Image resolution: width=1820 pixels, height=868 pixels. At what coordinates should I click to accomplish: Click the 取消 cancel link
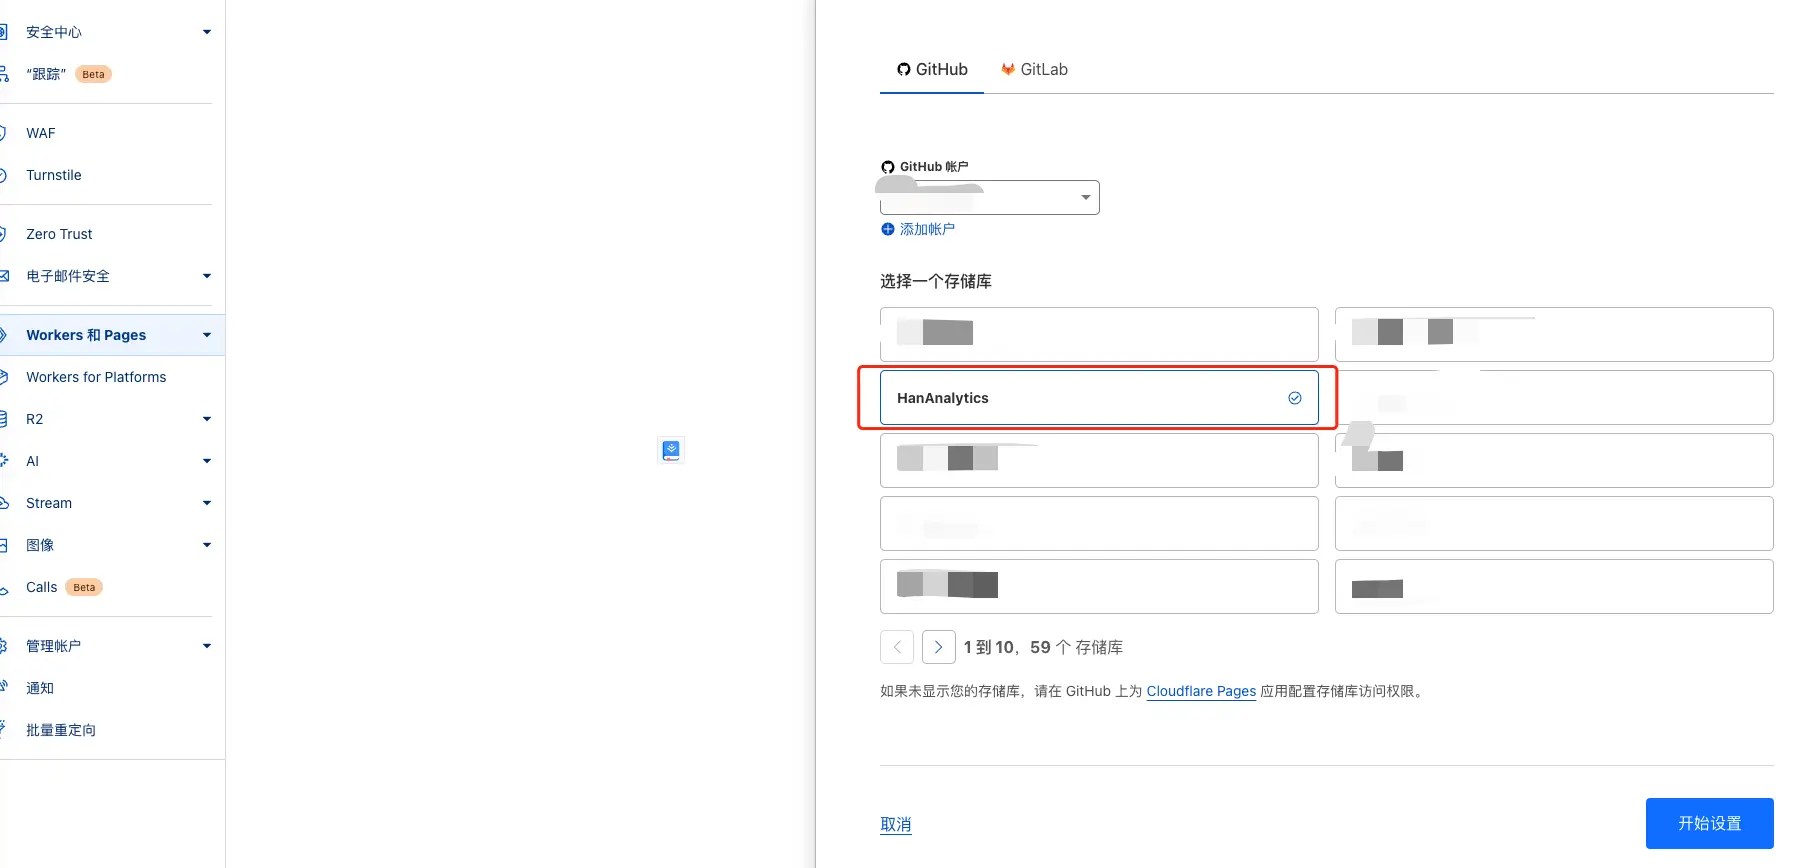tap(895, 824)
